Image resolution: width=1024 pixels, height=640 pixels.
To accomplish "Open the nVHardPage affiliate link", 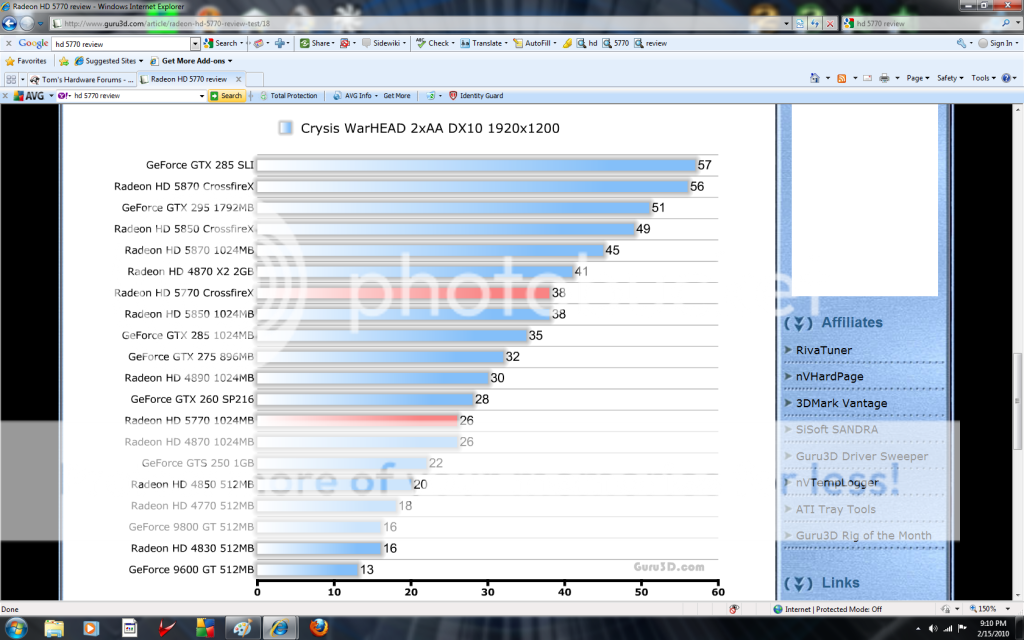I will point(829,377).
